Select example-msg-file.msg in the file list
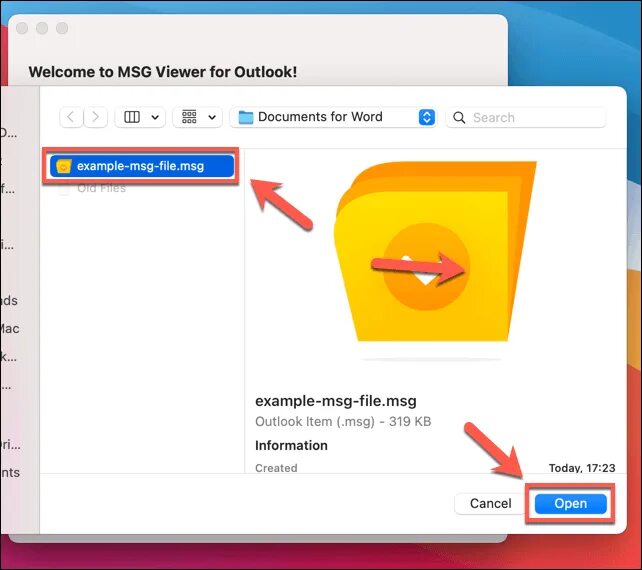The width and height of the screenshot is (642, 570). point(142,166)
